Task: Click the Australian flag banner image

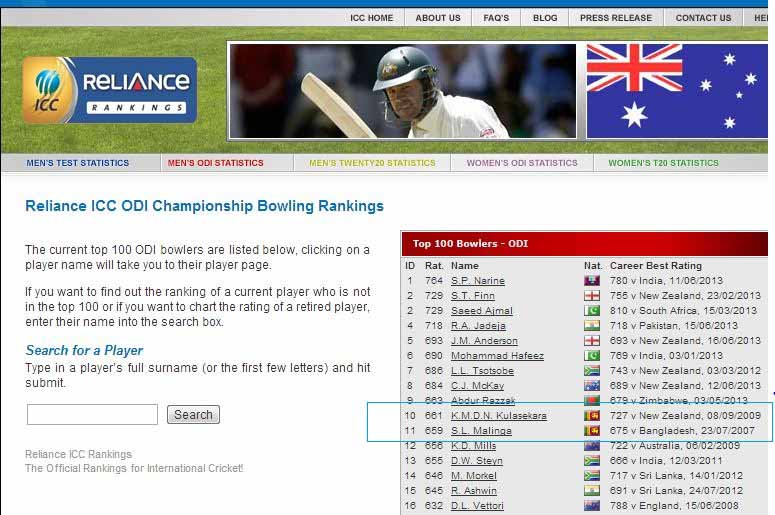Action: [x=677, y=91]
